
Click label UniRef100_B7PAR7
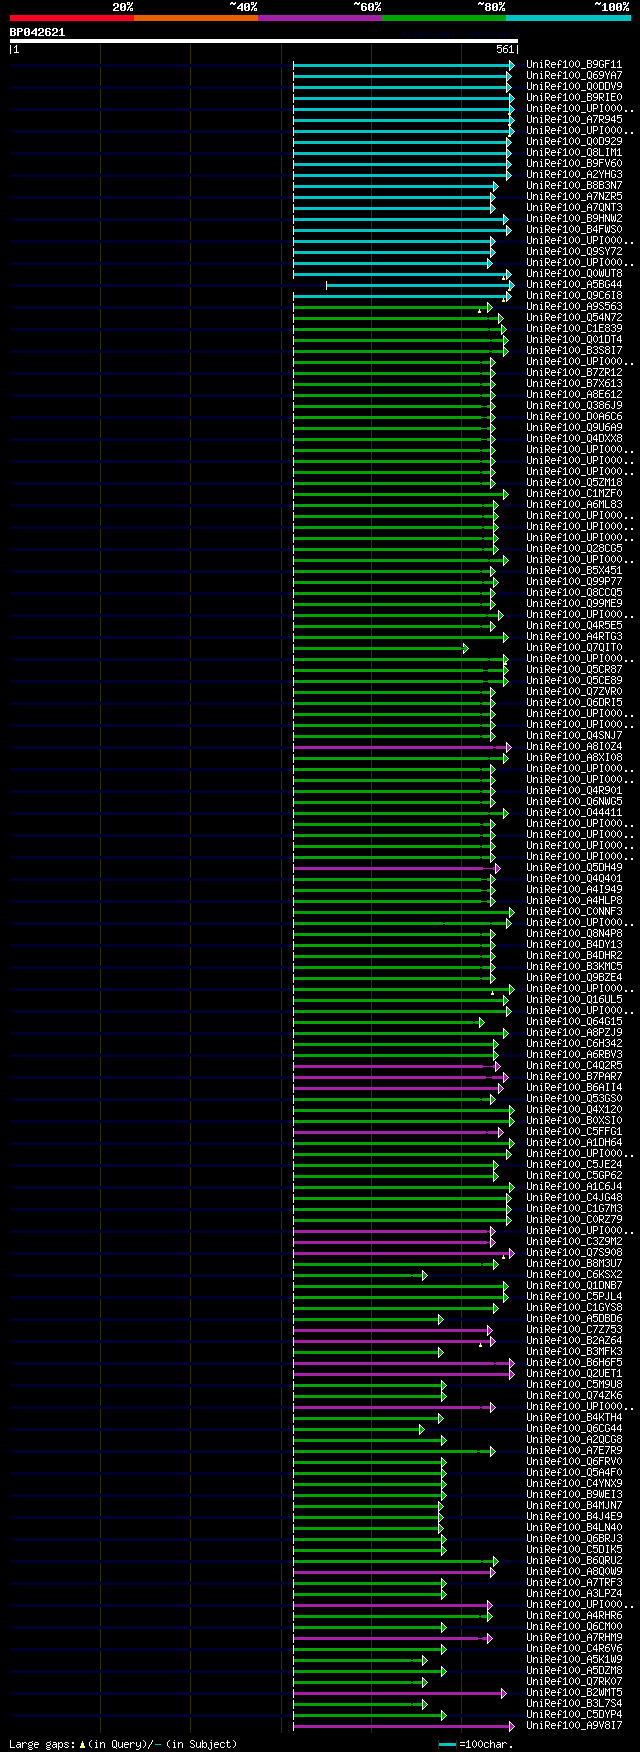point(574,1076)
